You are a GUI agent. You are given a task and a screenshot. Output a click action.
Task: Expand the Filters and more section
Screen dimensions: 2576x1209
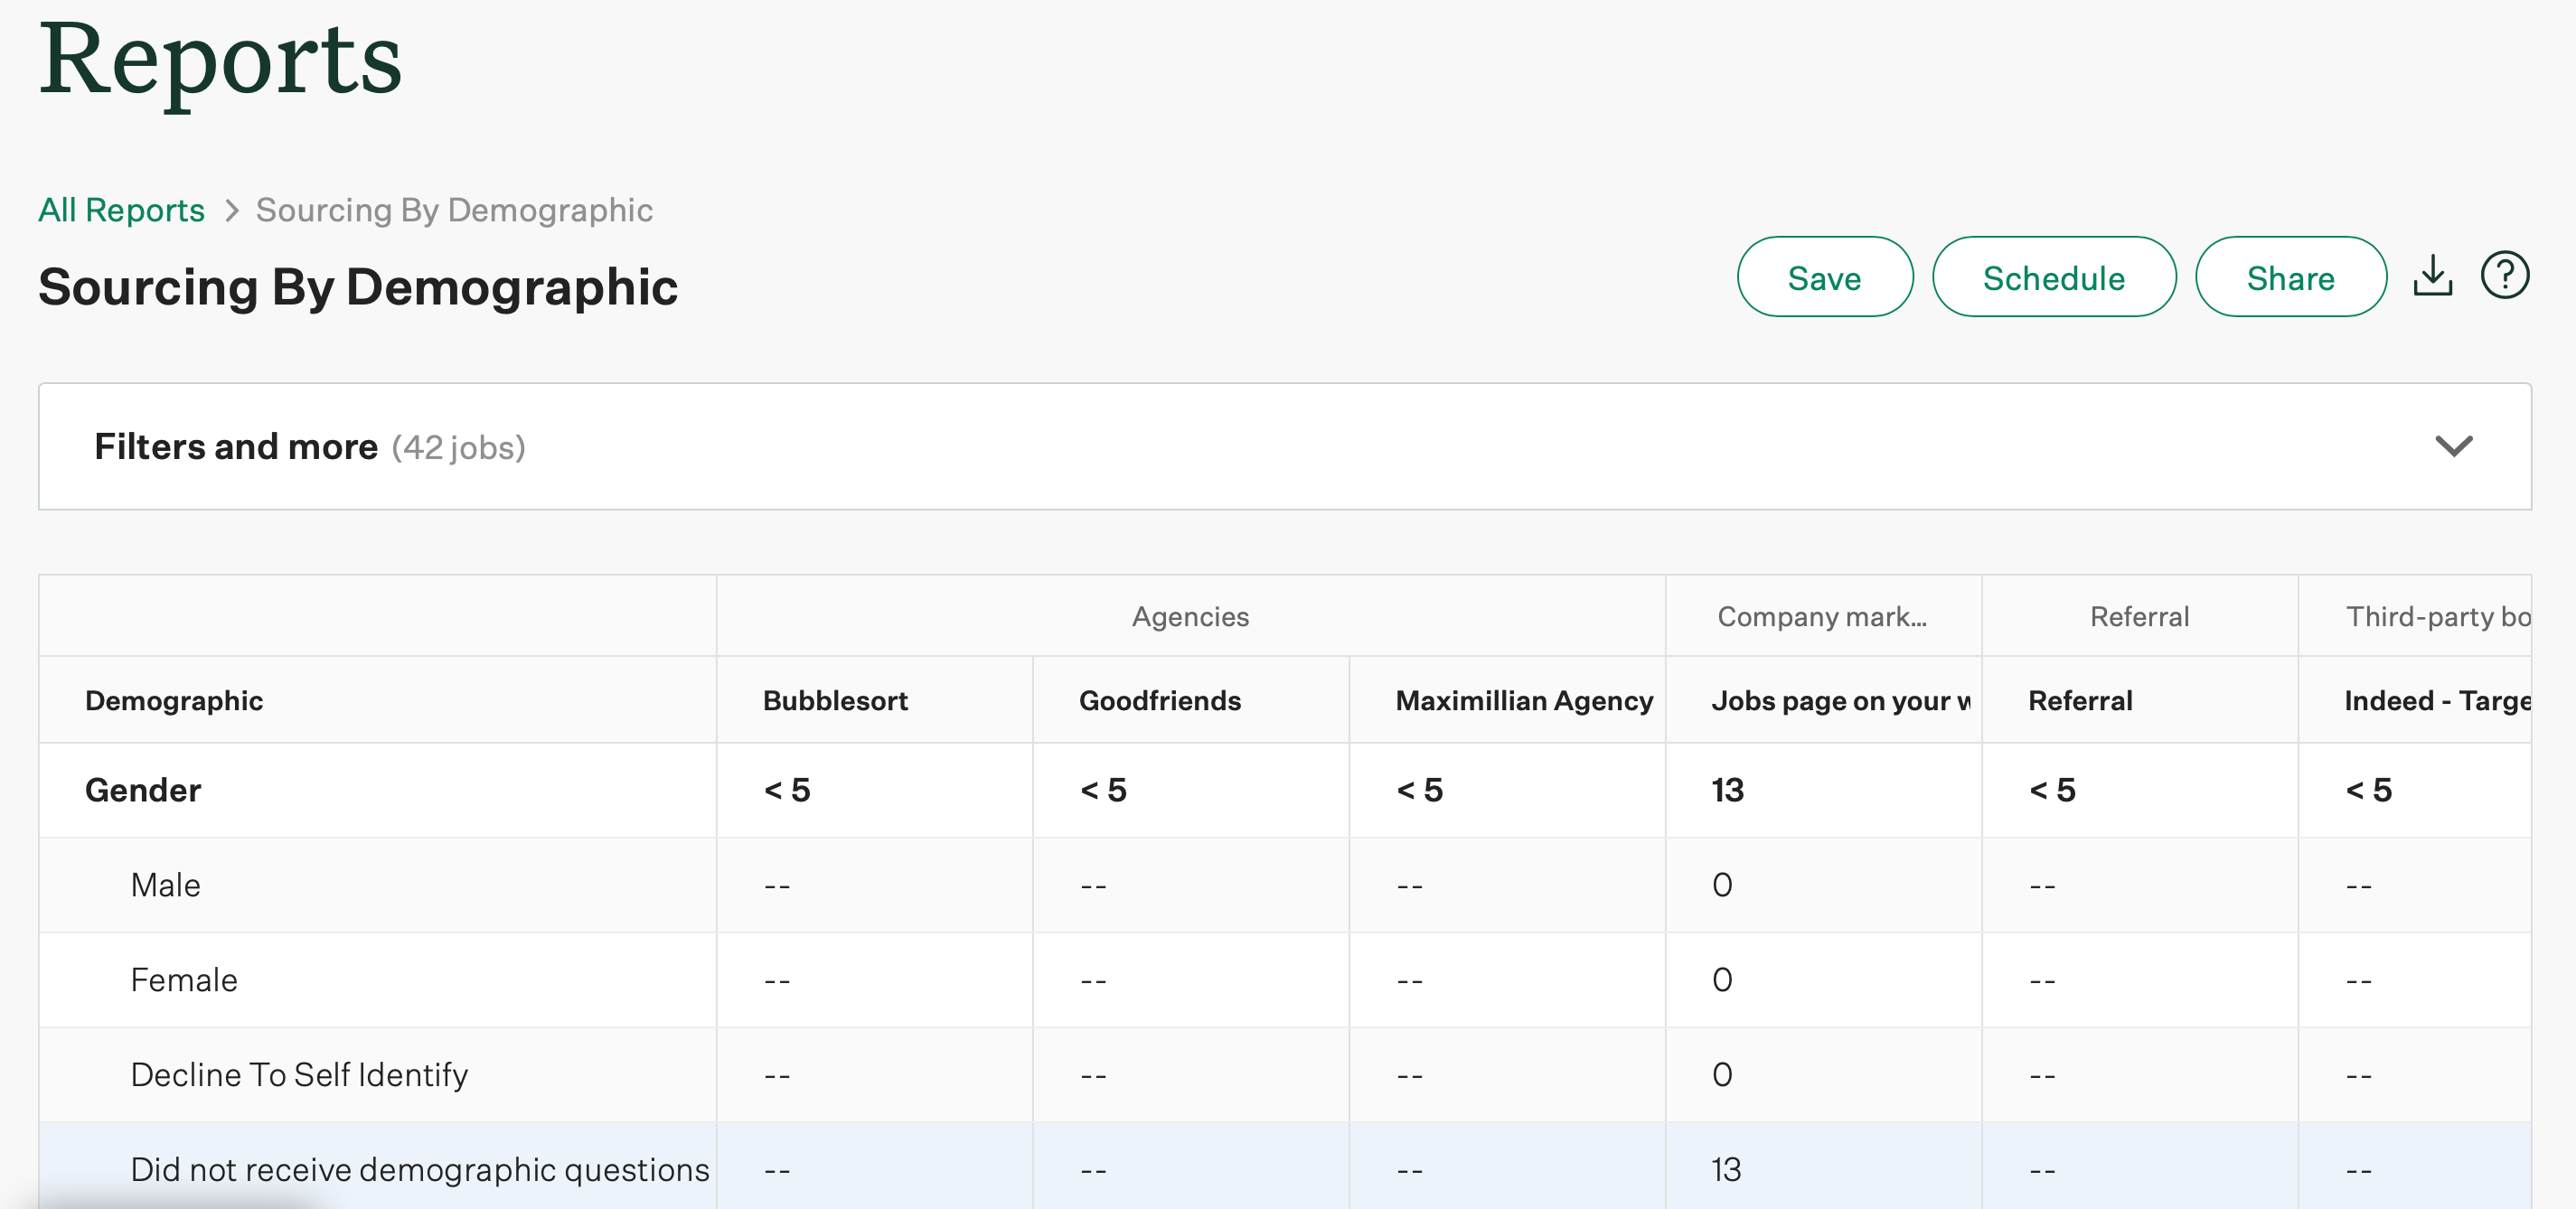pyautogui.click(x=237, y=446)
